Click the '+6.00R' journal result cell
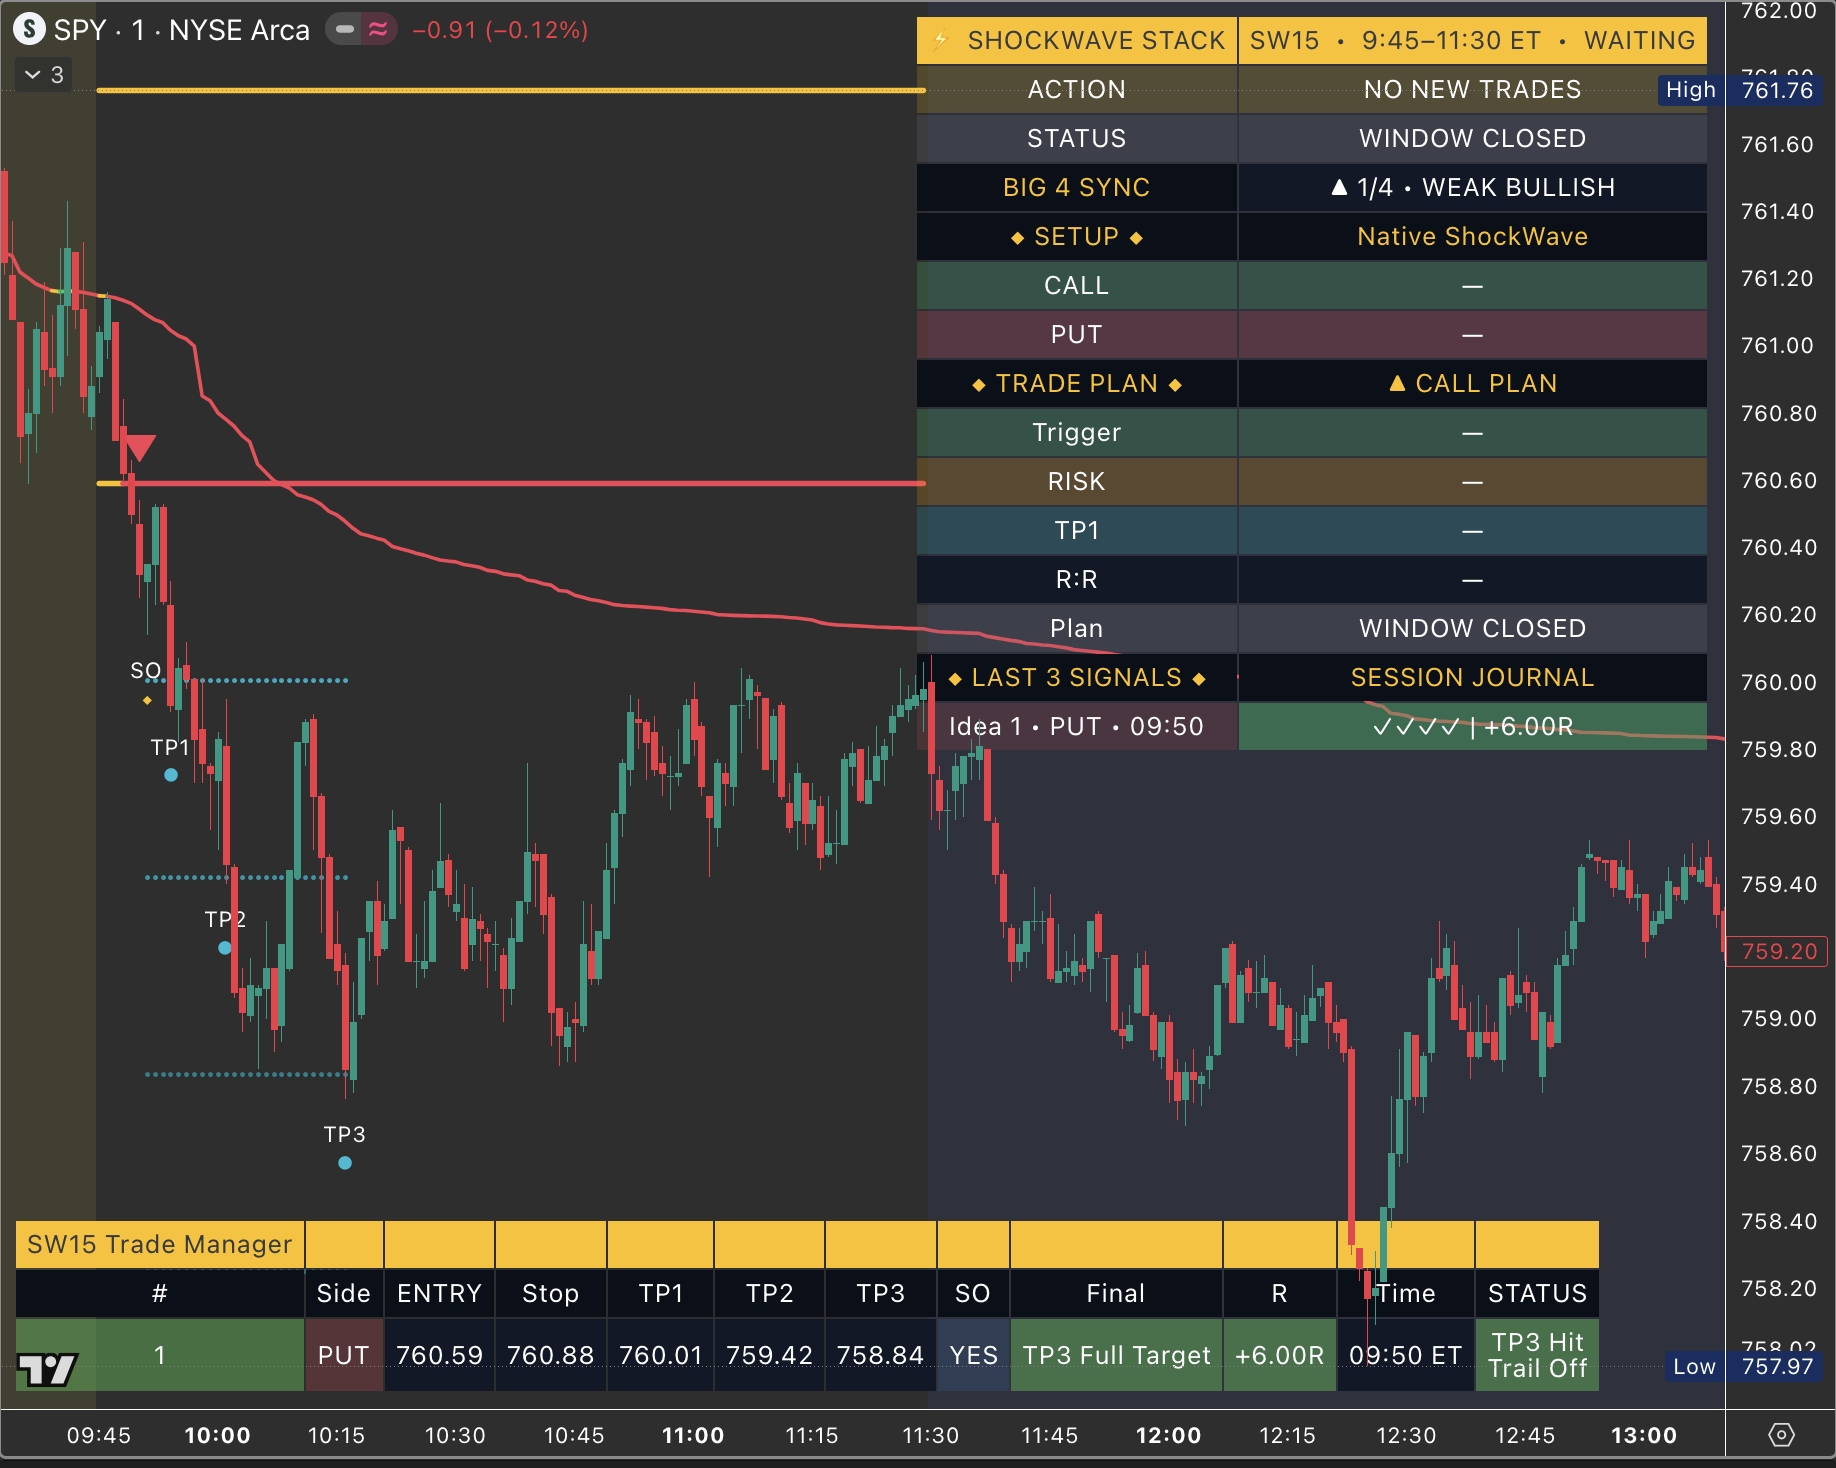The height and width of the screenshot is (1468, 1836). point(1472,726)
